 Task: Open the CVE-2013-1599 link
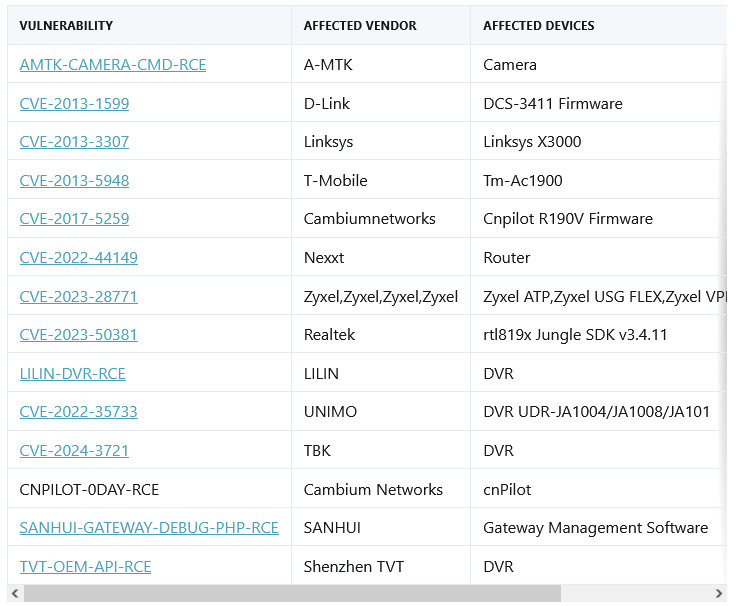click(74, 104)
